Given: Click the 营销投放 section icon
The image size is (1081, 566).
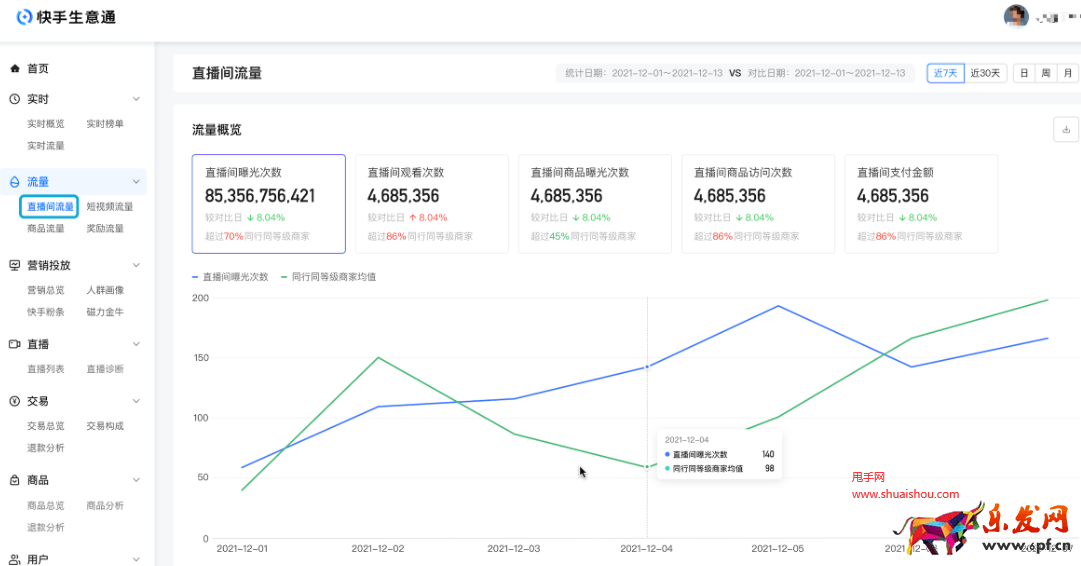Looking at the screenshot, I should [x=15, y=265].
